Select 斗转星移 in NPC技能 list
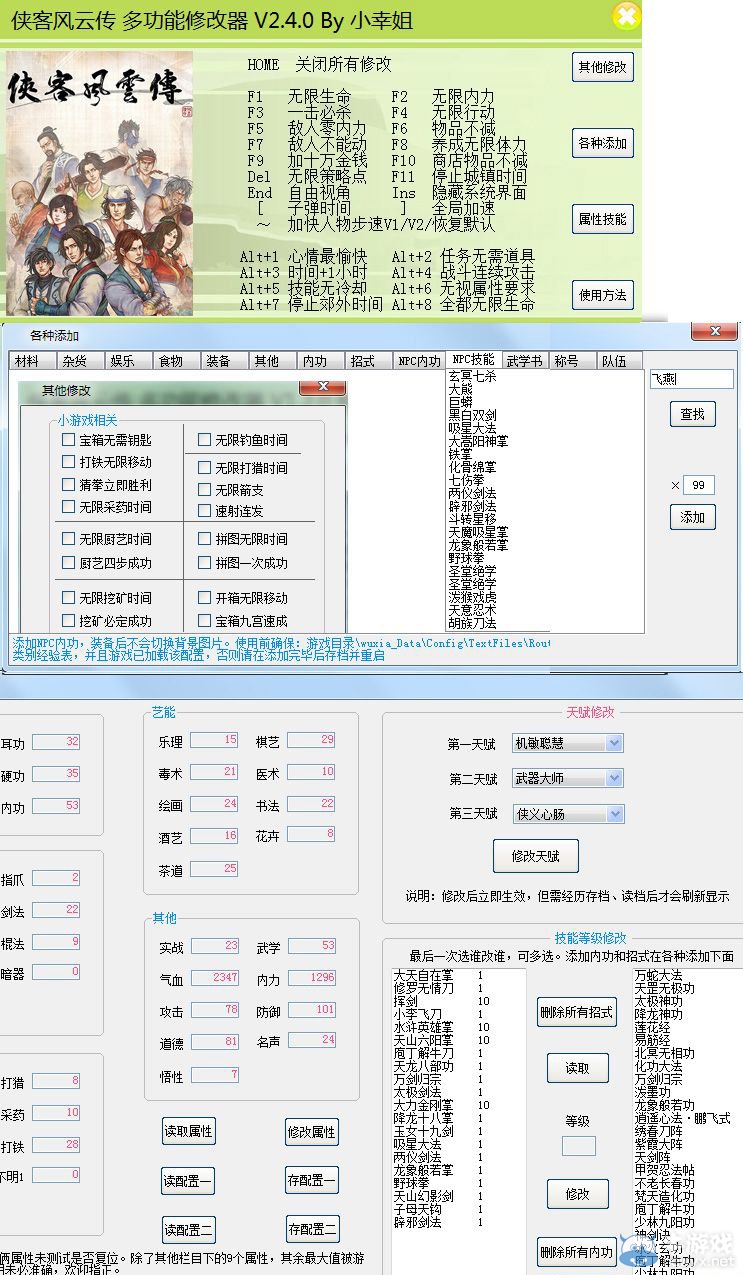 [x=472, y=519]
